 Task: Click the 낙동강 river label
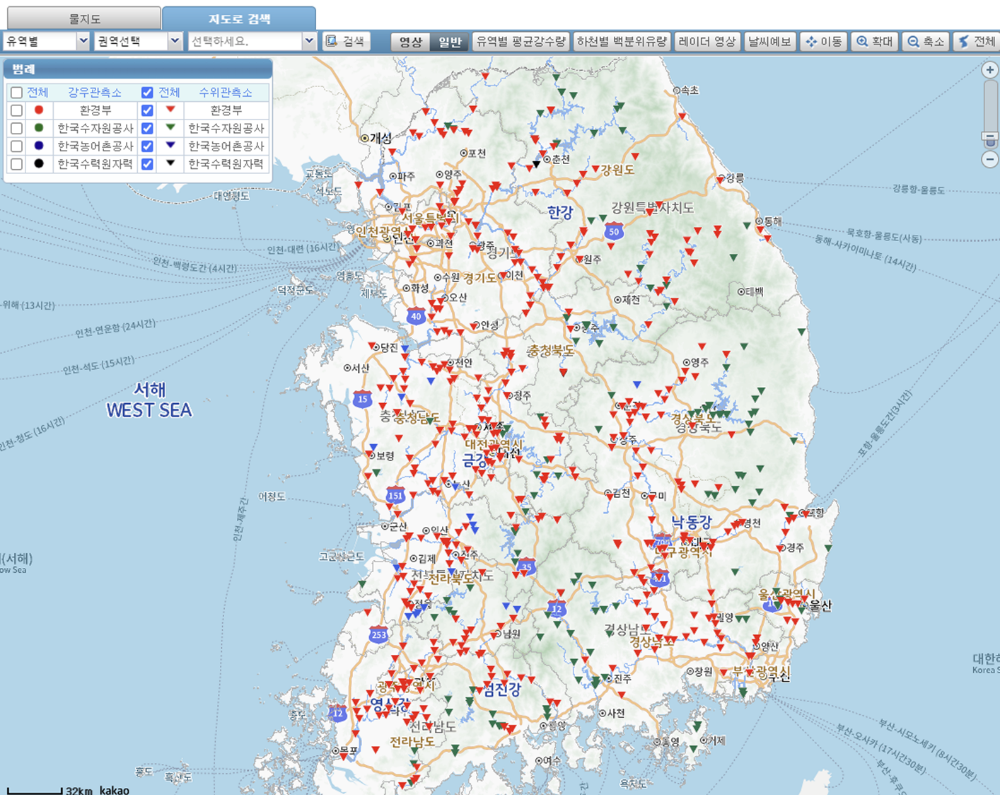tap(692, 521)
